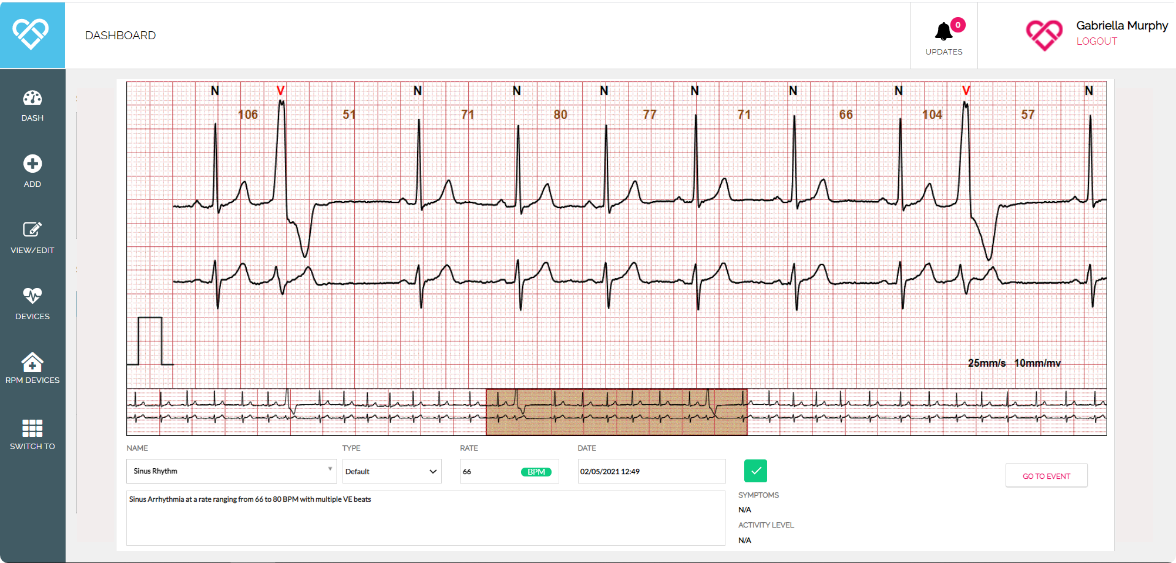Click the Date field showing 02/05/2021 12:49
The width and height of the screenshot is (1176, 563).
click(650, 471)
